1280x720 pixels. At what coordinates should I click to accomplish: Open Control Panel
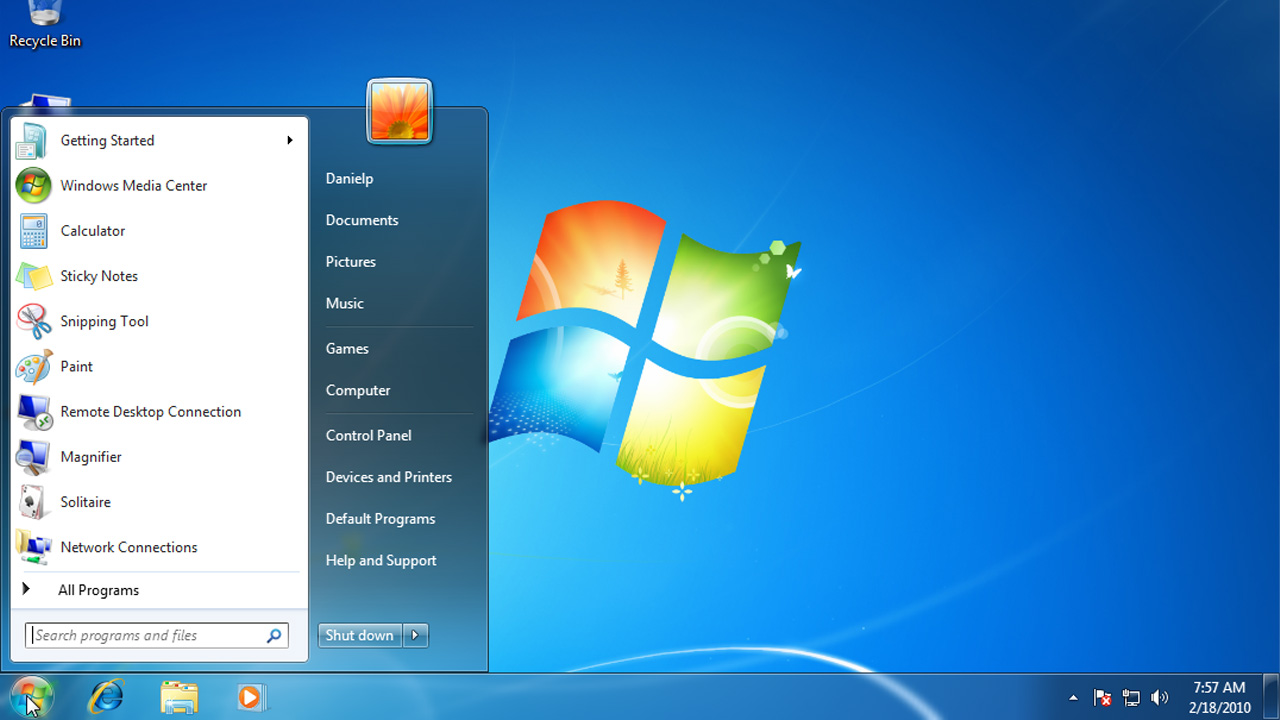368,435
